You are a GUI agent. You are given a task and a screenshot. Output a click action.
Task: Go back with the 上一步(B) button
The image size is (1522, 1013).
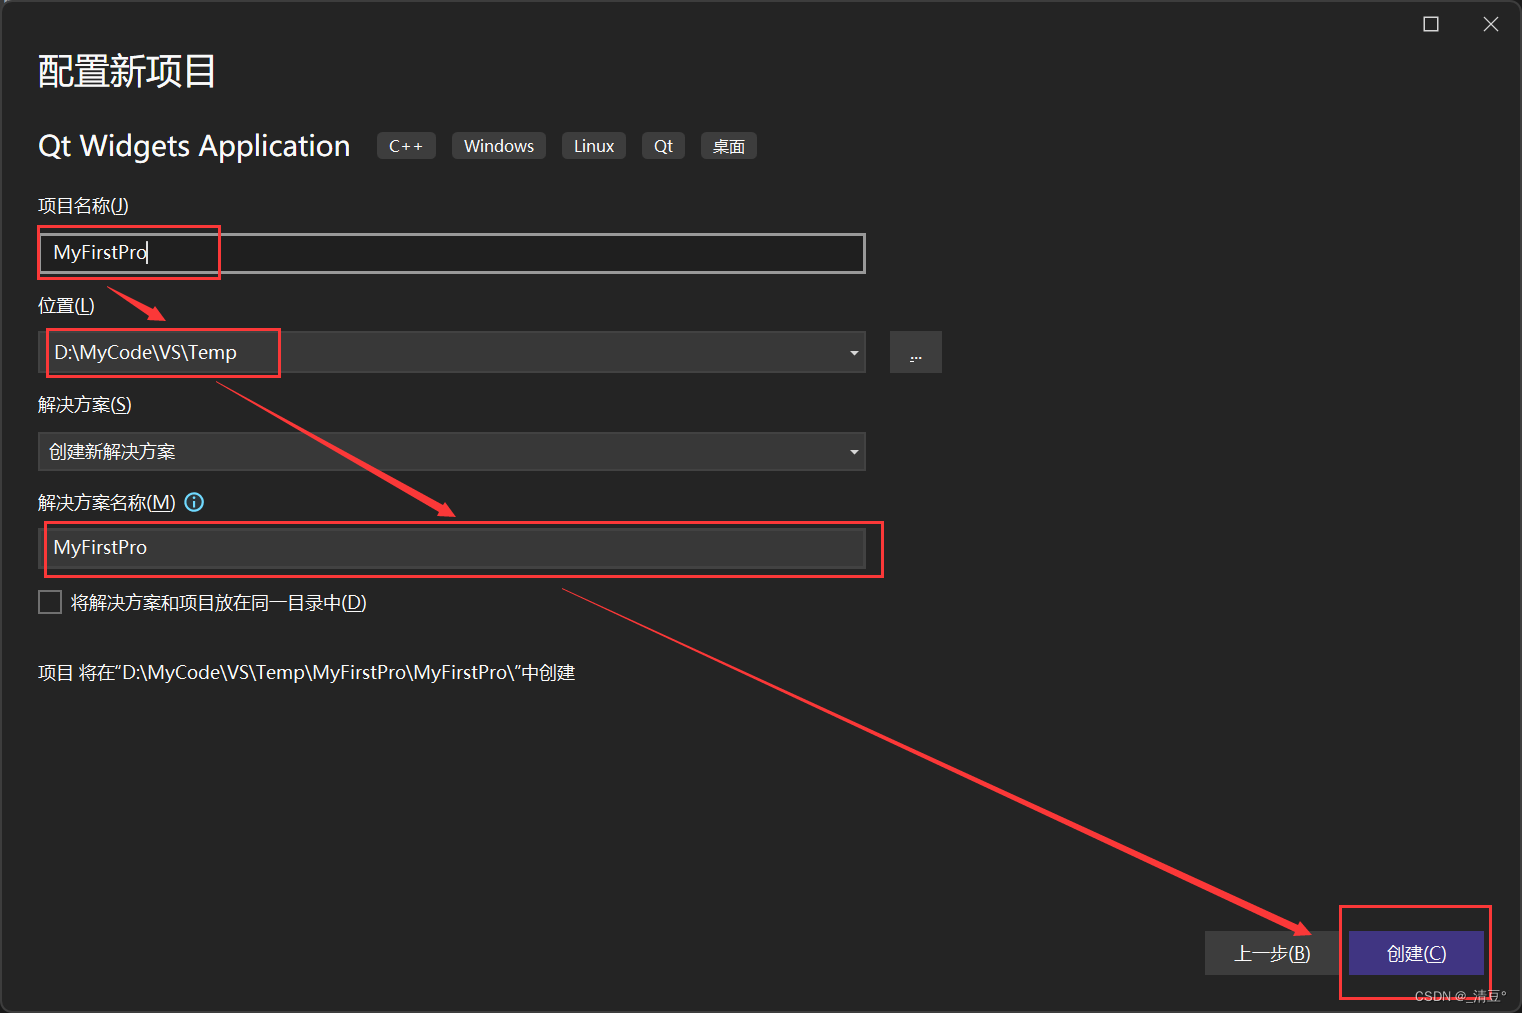[x=1272, y=953]
